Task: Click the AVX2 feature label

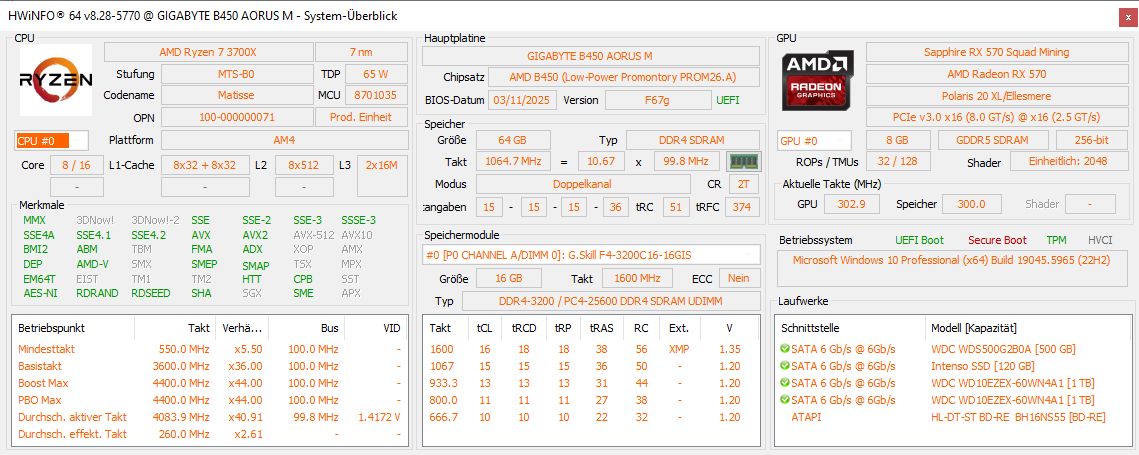Action: pyautogui.click(x=255, y=235)
